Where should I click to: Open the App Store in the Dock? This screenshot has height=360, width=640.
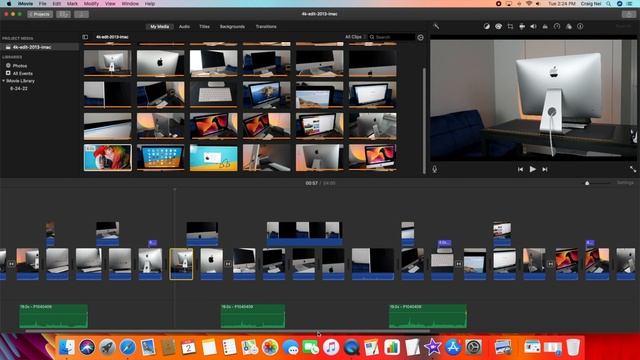click(x=453, y=347)
